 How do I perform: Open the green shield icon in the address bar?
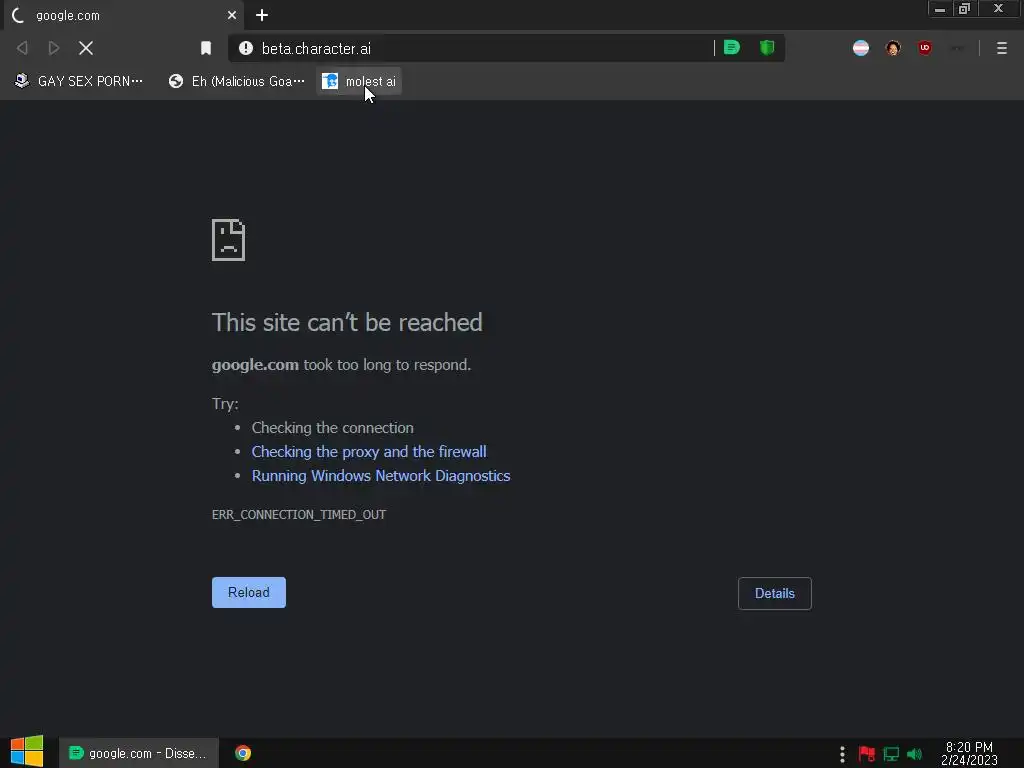[767, 48]
